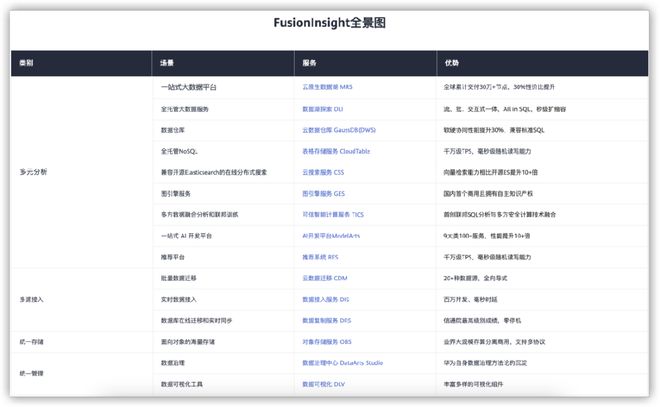Click the 兼容标准SQL advantage cell

coord(494,130)
